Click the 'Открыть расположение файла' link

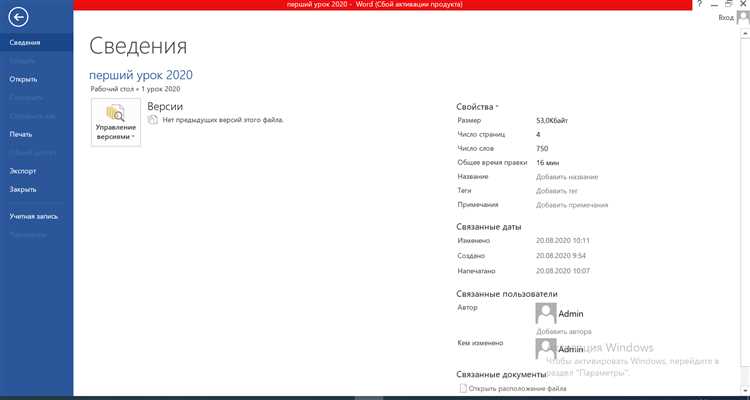[518, 389]
